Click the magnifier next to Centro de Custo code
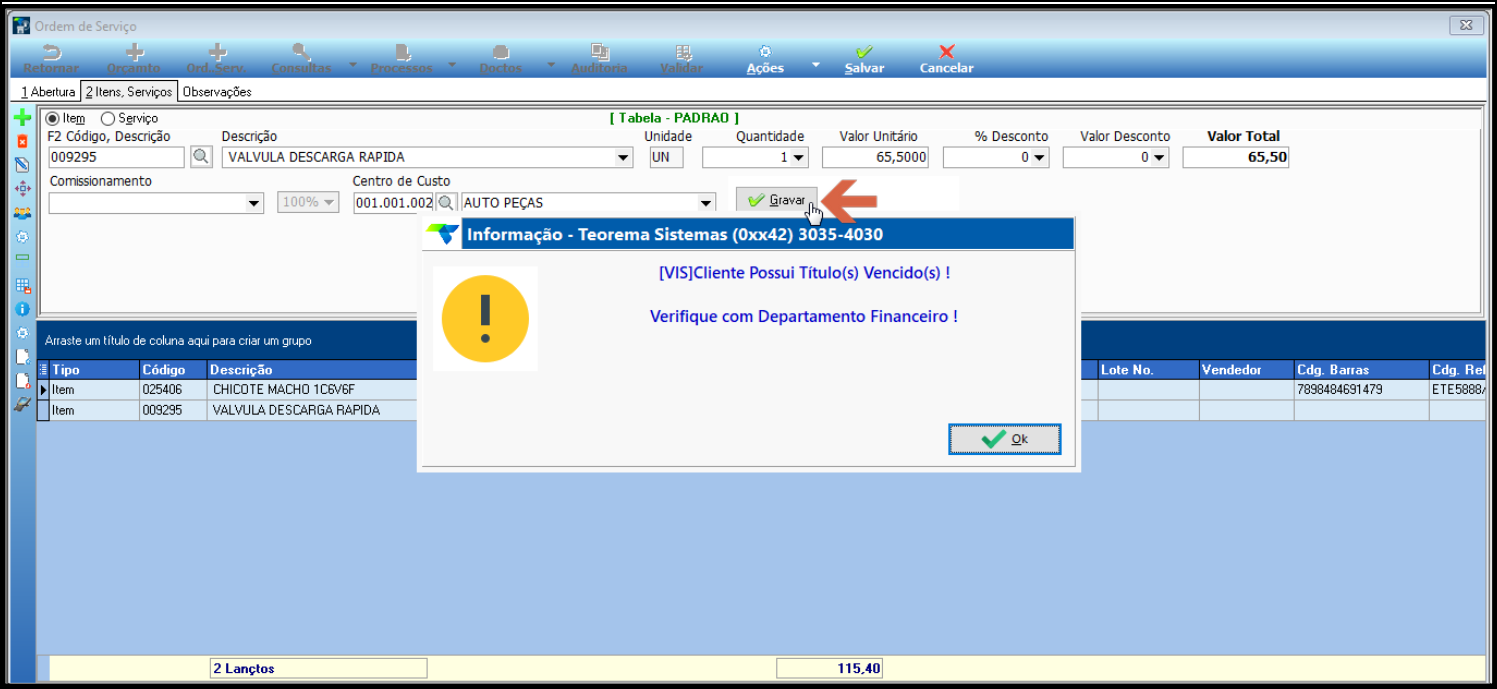 pyautogui.click(x=446, y=203)
